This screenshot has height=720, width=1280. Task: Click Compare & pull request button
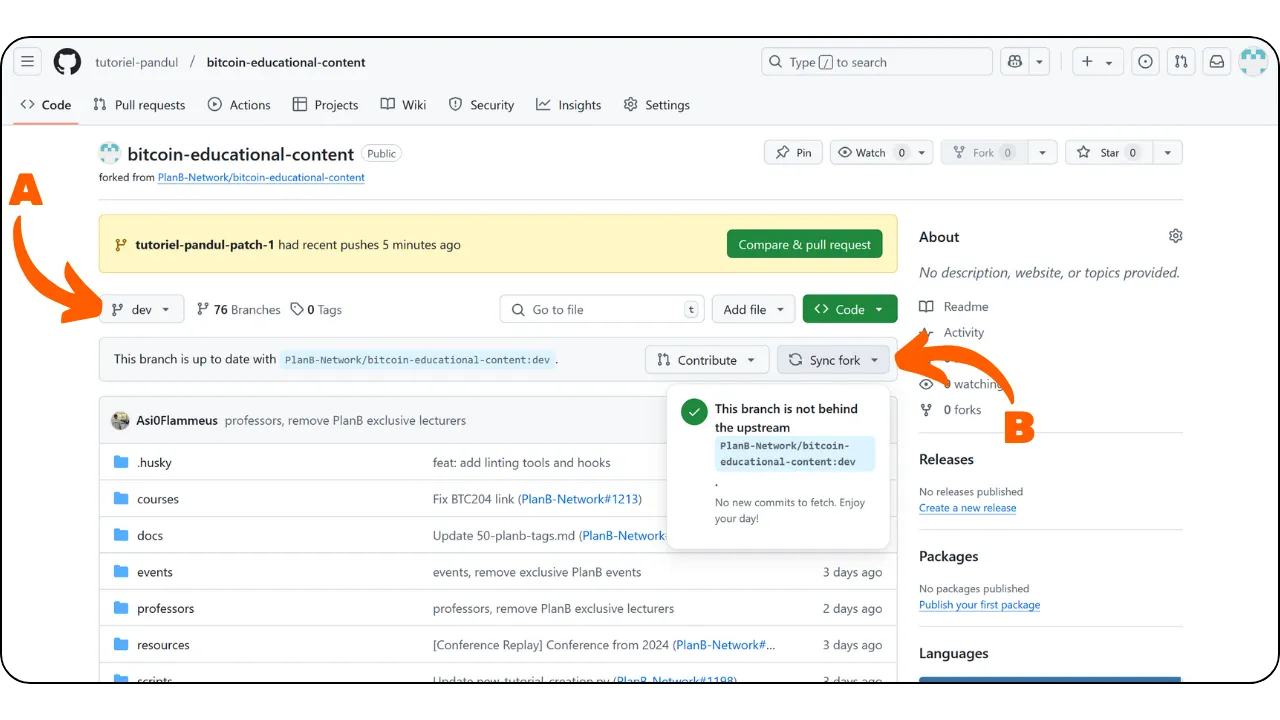[805, 245]
